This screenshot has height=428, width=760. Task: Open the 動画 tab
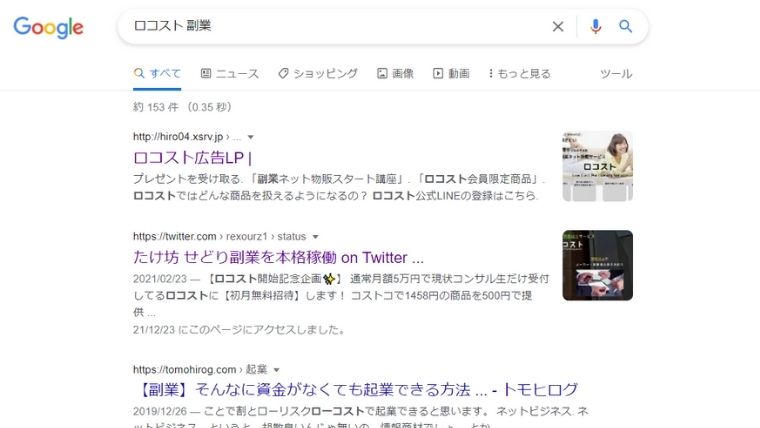pyautogui.click(x=451, y=74)
